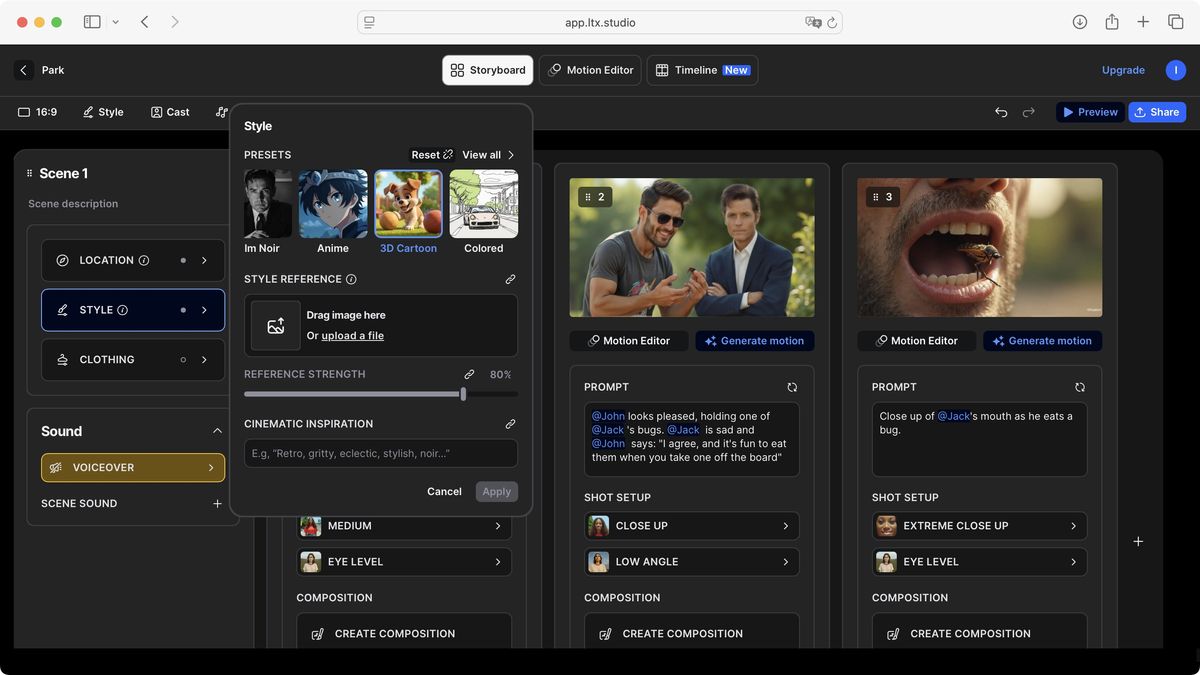Open the Timeline tab

(x=702, y=70)
